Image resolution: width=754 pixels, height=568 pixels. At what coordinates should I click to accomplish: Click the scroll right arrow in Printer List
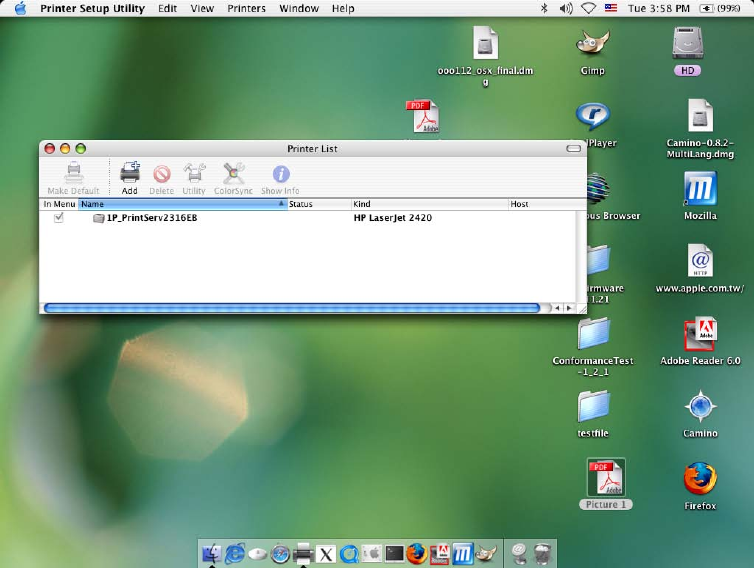tap(569, 308)
